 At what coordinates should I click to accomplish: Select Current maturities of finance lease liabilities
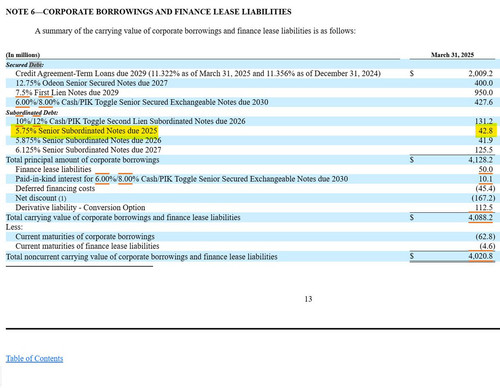87,246
